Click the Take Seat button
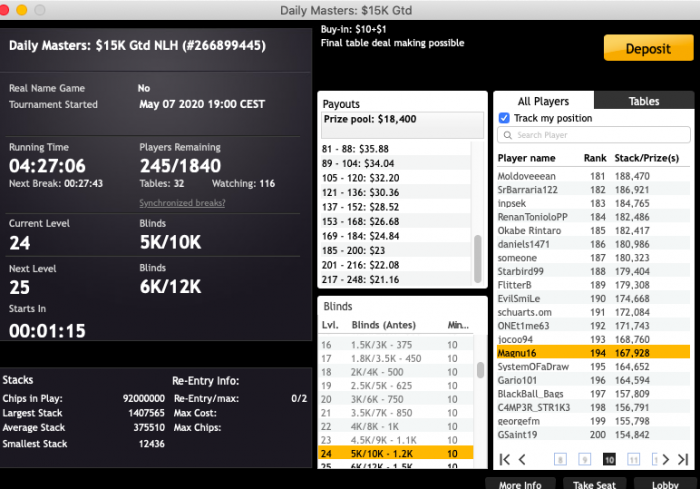 tap(594, 484)
